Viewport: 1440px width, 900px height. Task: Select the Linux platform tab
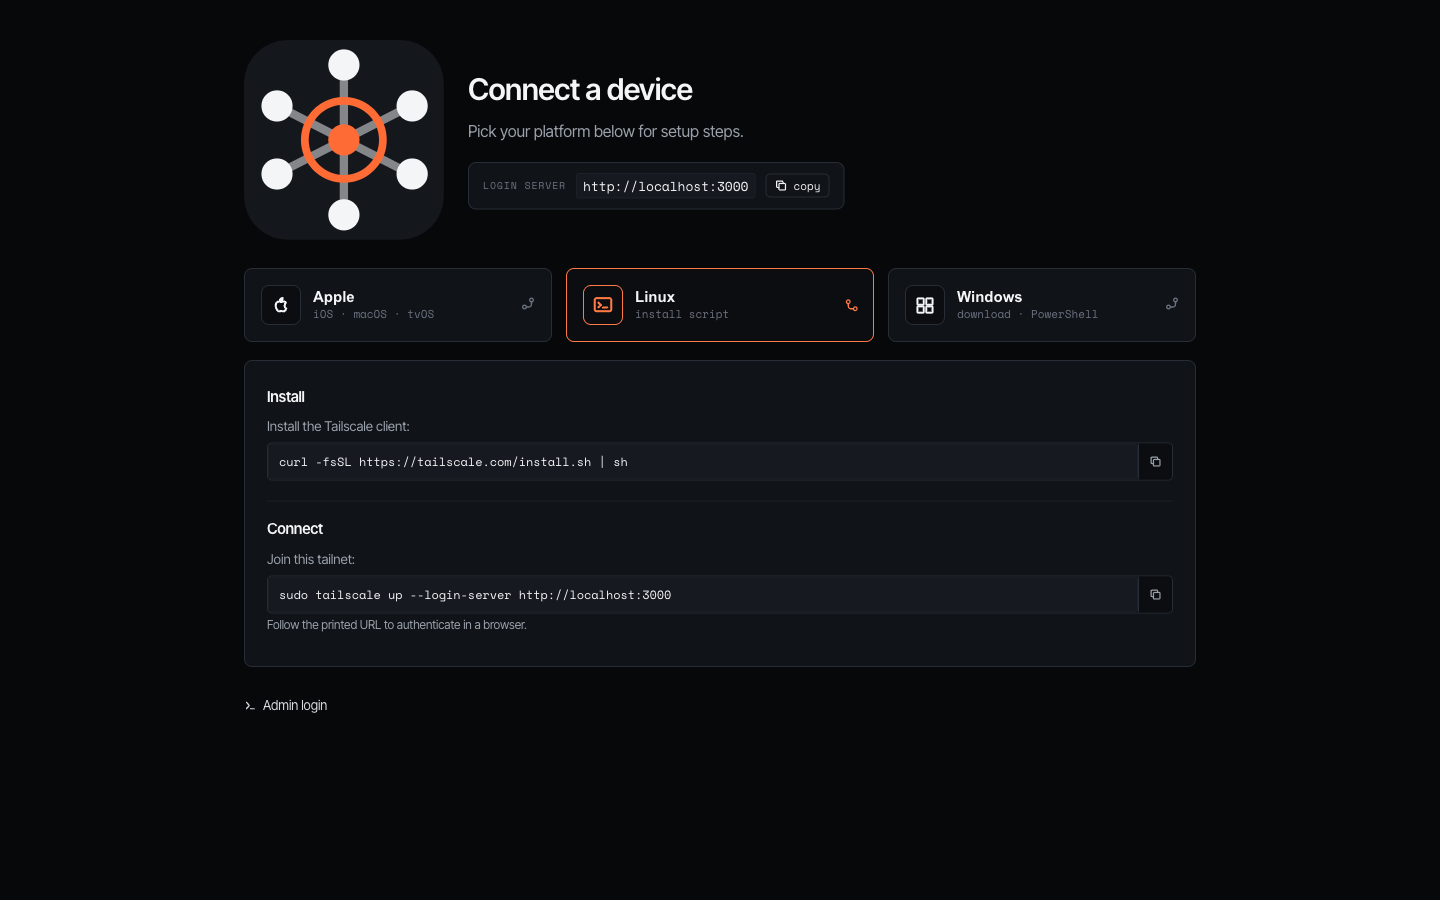coord(720,305)
